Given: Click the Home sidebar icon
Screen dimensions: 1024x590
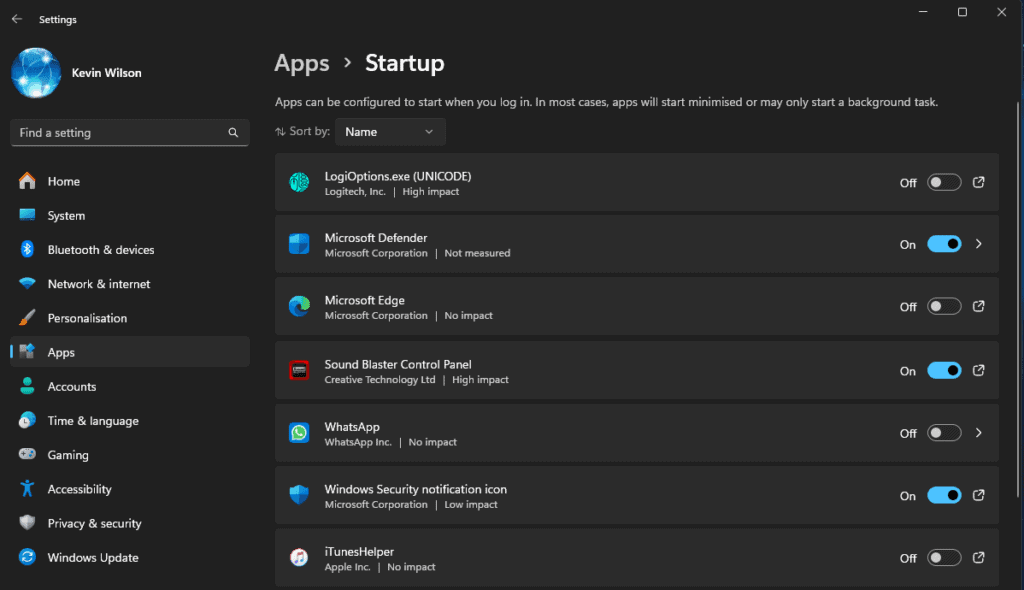Looking at the screenshot, I should coord(27,181).
